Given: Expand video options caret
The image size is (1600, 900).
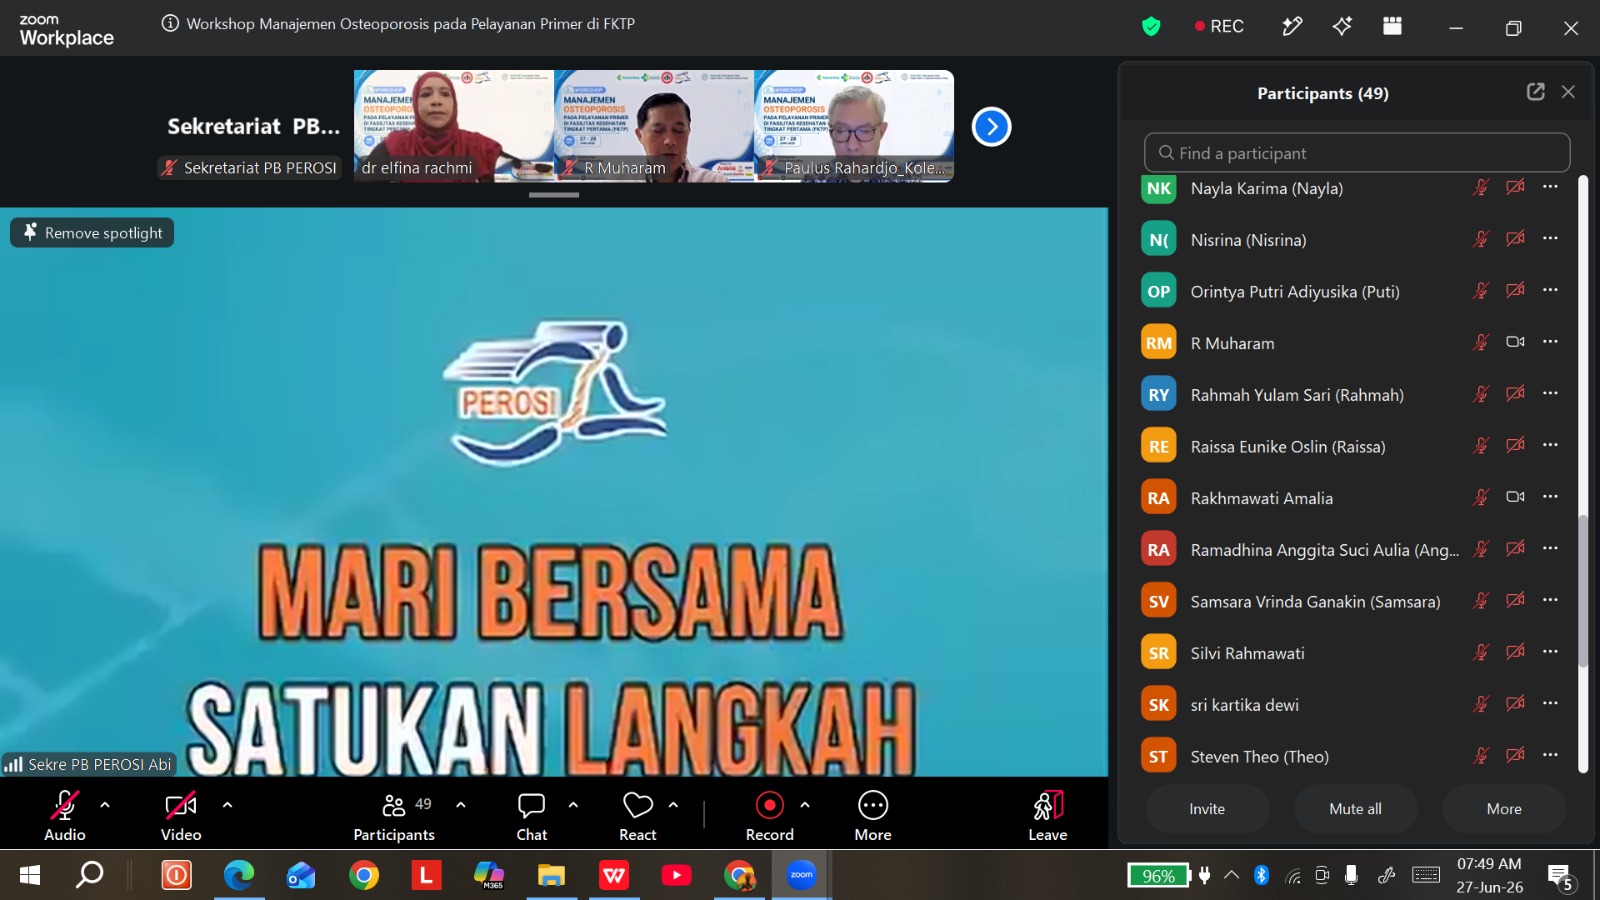Looking at the screenshot, I should (227, 804).
